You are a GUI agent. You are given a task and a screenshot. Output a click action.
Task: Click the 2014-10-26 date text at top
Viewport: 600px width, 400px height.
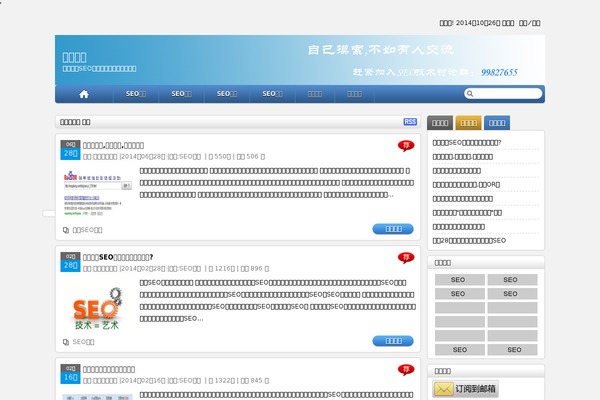pyautogui.click(x=478, y=23)
